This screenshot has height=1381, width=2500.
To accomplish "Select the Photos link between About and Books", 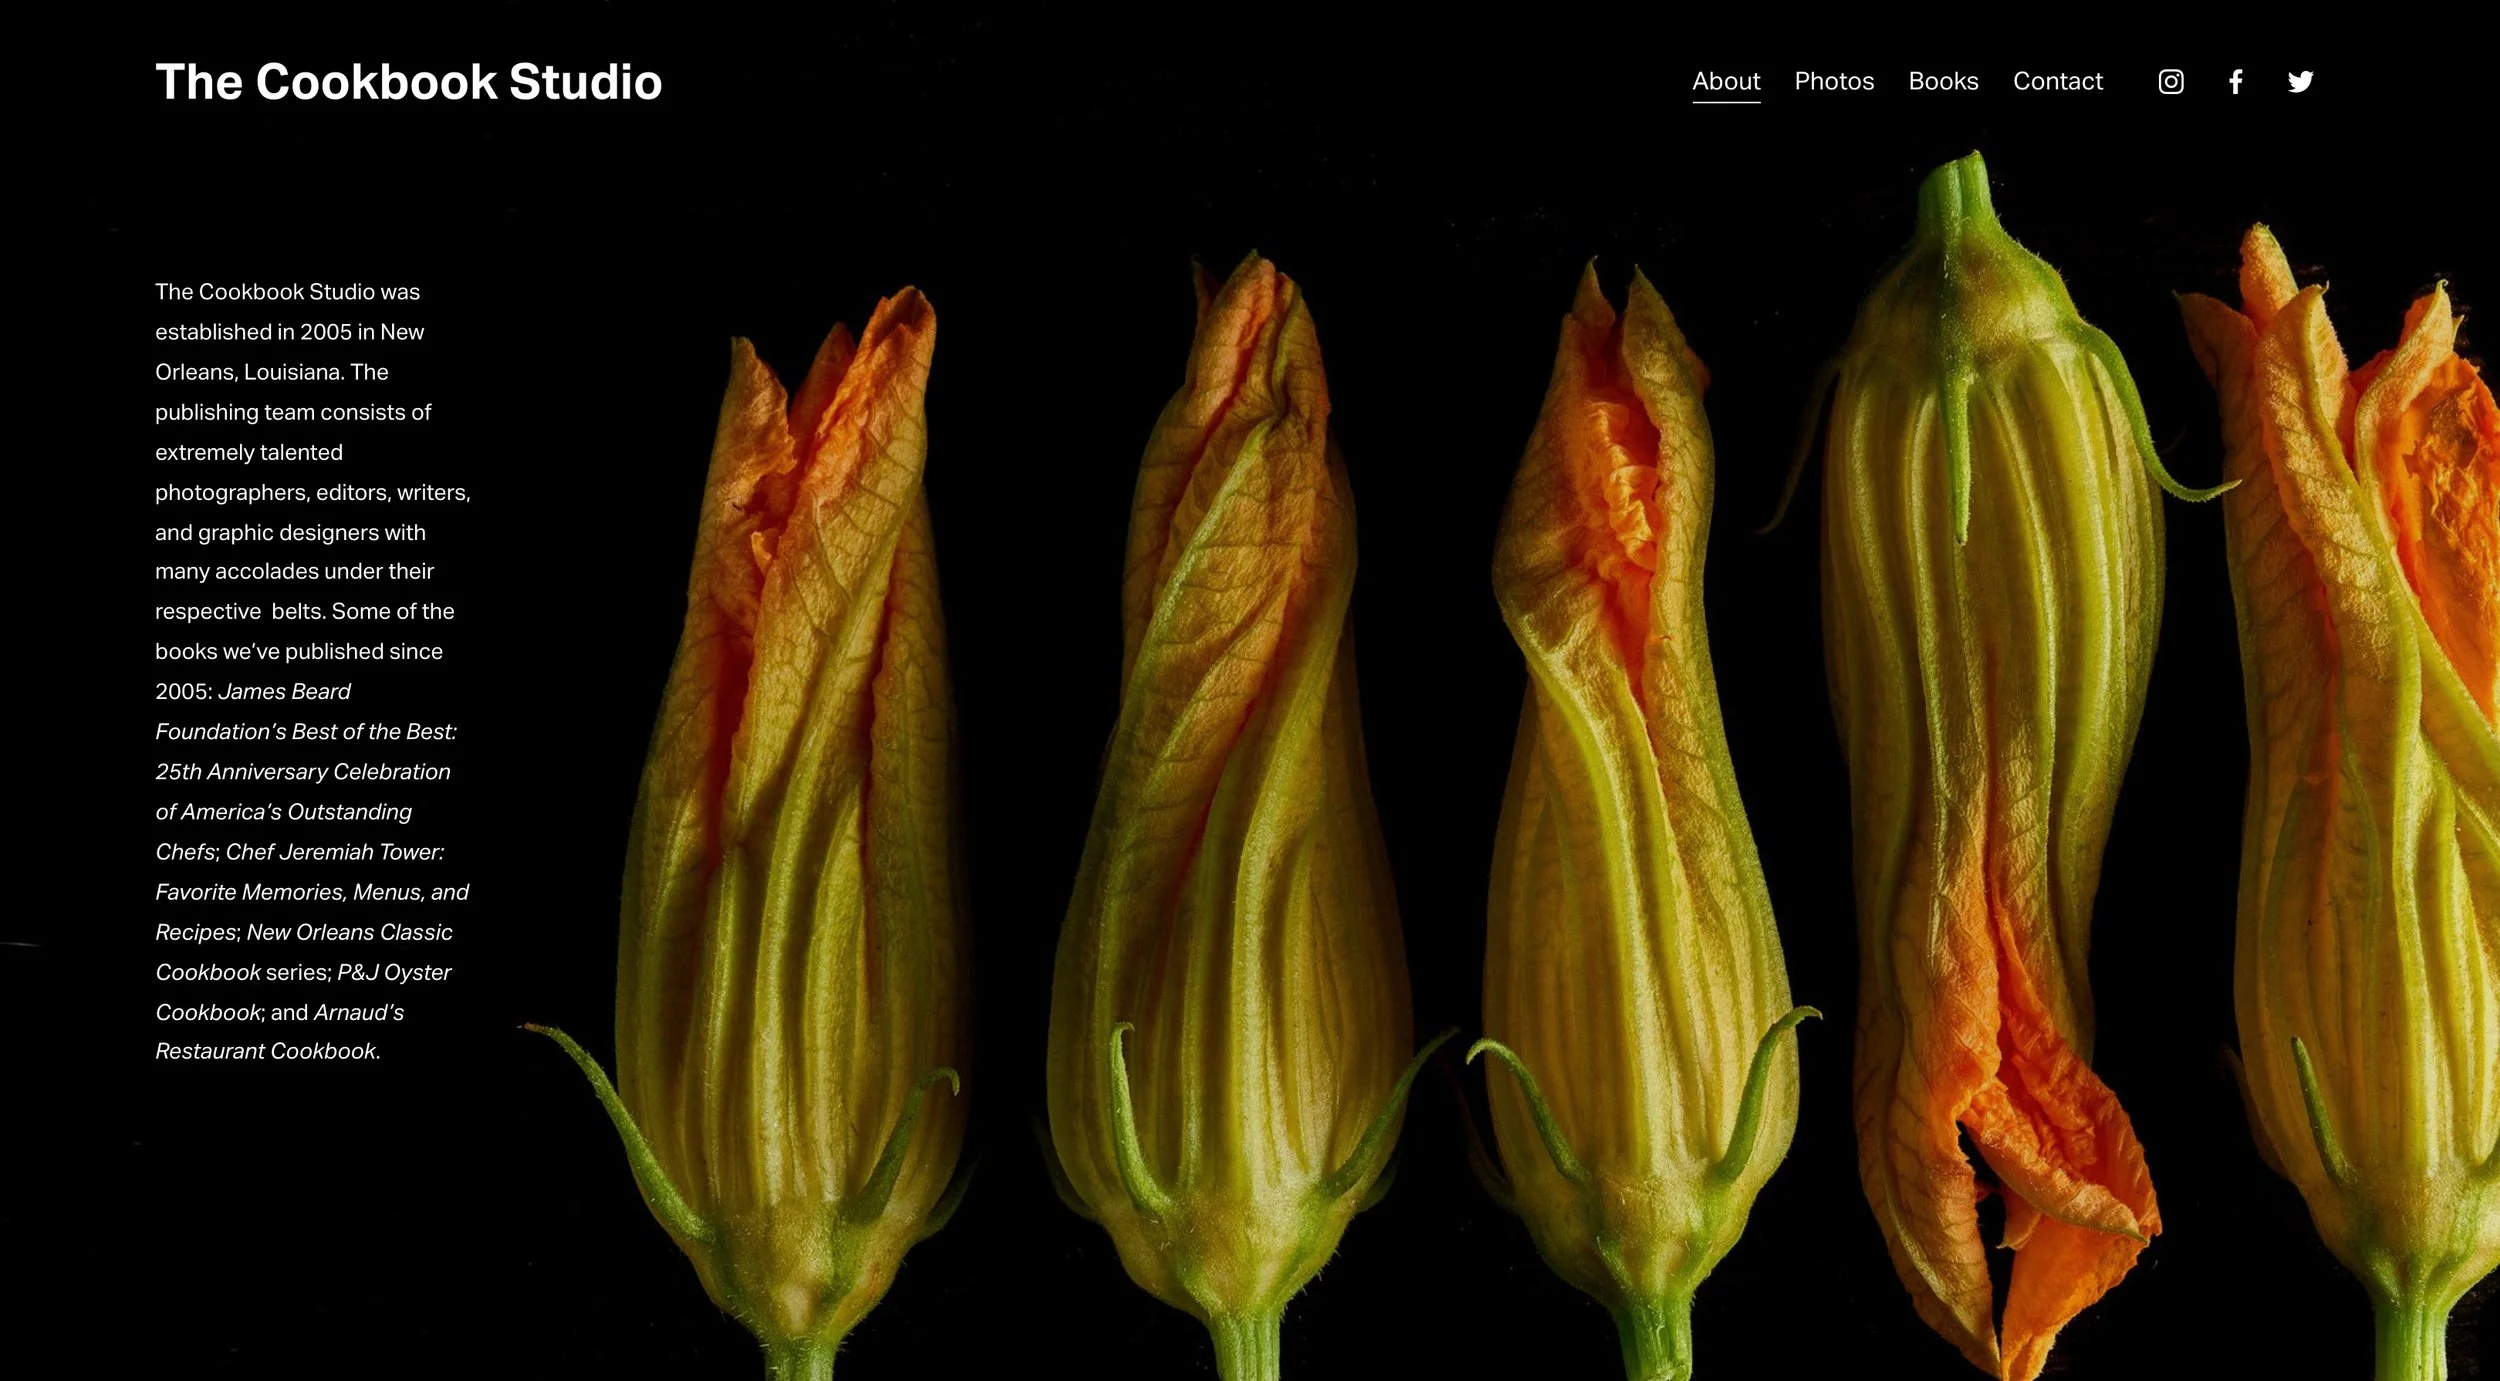I will click(x=1835, y=82).
